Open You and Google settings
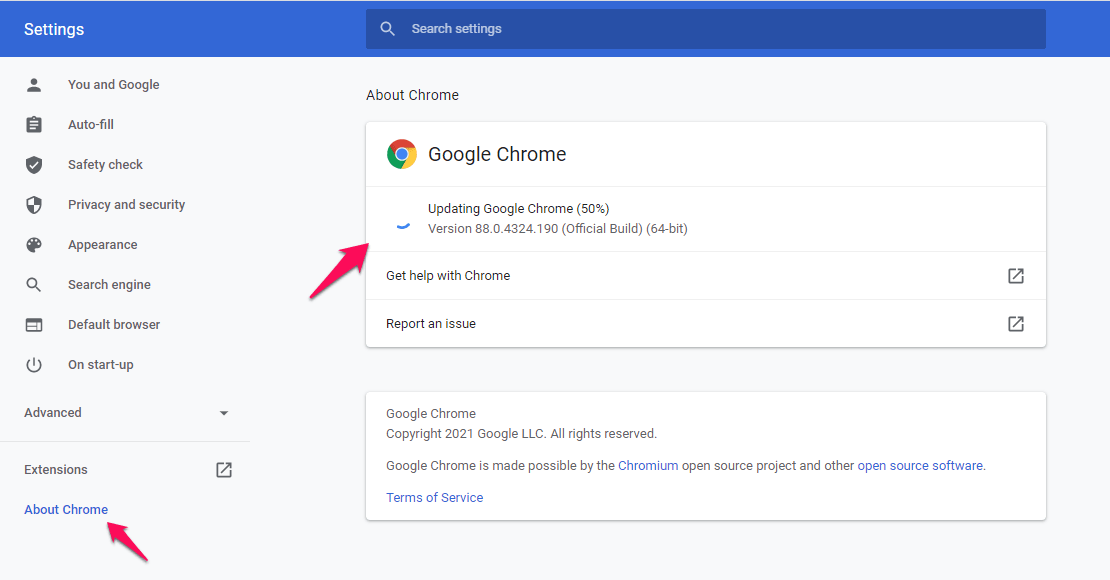Viewport: 1110px width, 580px height. pos(113,85)
